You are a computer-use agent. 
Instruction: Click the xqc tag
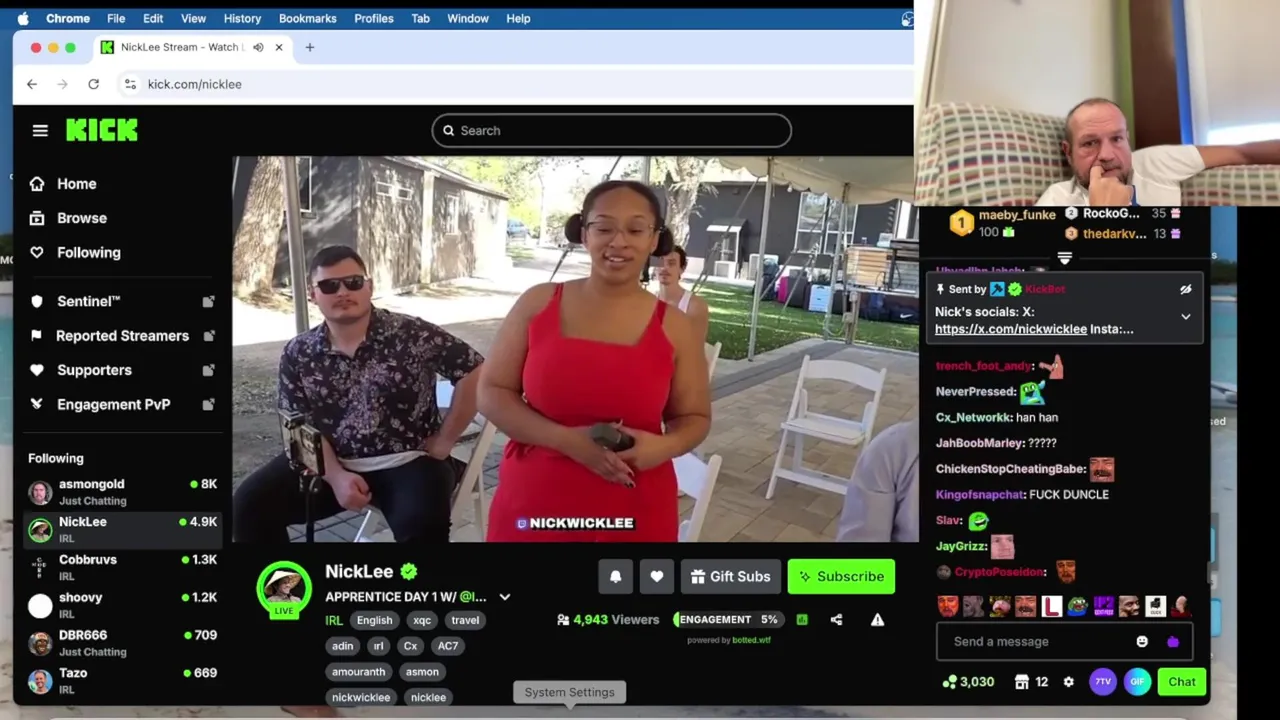[x=422, y=620]
